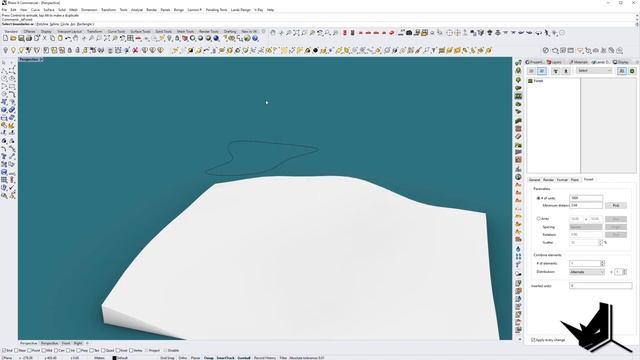
Task: Switch to the Front viewport tab
Action: coord(66,343)
